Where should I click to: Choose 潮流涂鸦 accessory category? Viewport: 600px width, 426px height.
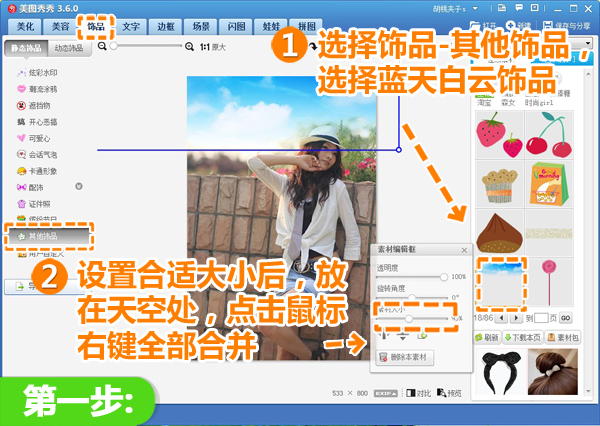click(38, 89)
